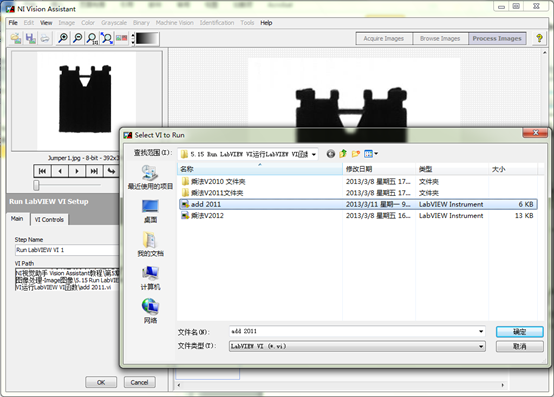Click the cancel (取消) dialog button

coord(519,346)
